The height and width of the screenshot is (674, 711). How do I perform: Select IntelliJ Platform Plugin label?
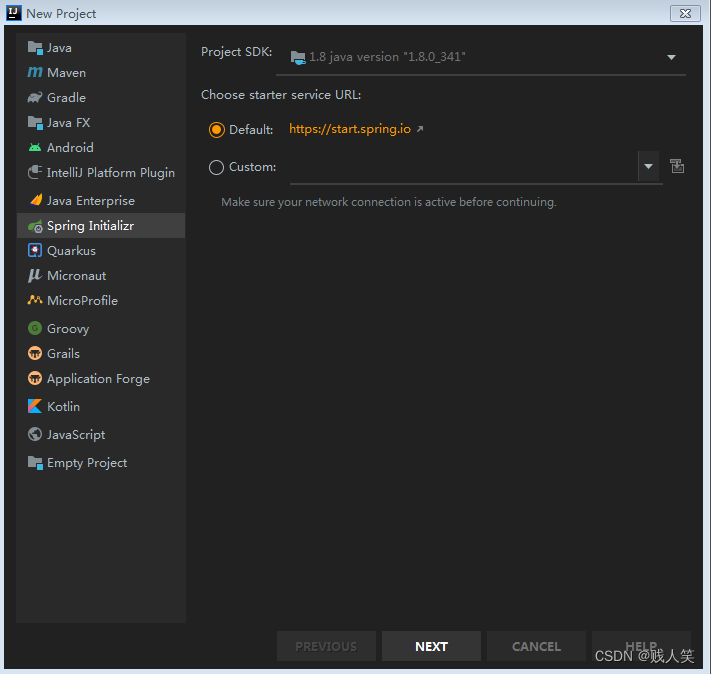(111, 173)
